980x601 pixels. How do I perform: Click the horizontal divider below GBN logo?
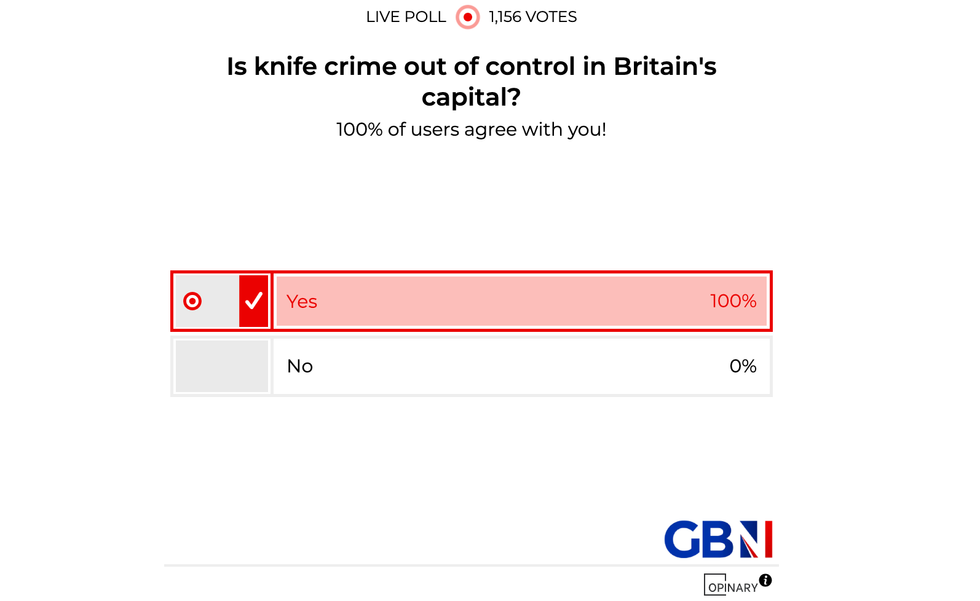(x=471, y=566)
